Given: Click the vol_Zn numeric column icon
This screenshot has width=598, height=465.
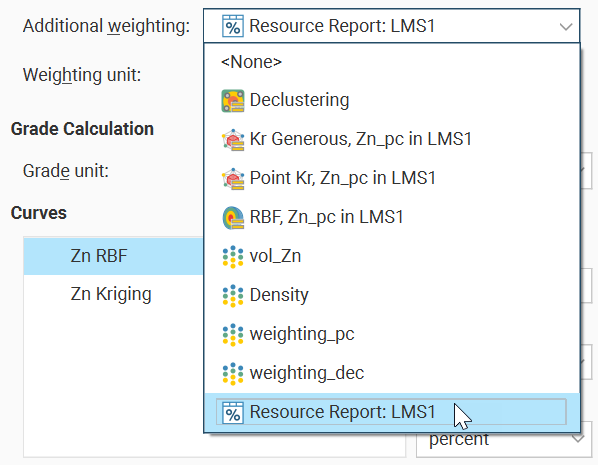Looking at the screenshot, I should click(x=233, y=257).
